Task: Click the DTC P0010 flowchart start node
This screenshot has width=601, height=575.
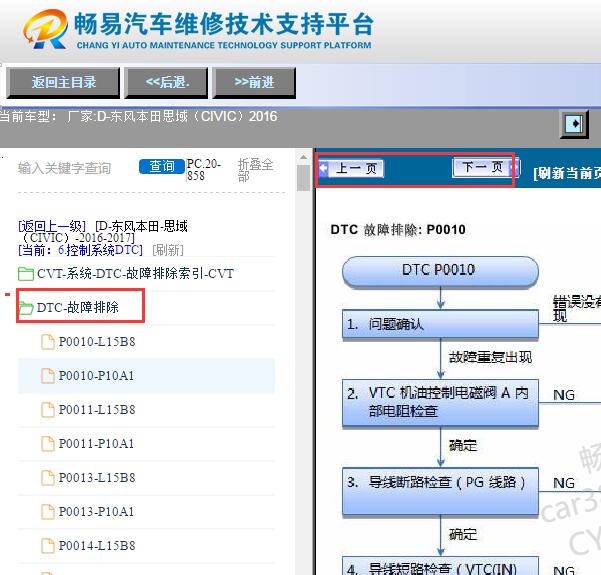Action: point(440,271)
